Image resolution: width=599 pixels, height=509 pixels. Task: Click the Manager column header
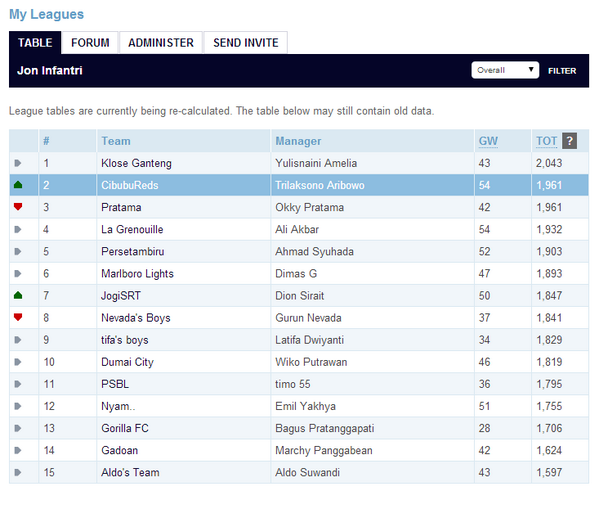click(298, 141)
